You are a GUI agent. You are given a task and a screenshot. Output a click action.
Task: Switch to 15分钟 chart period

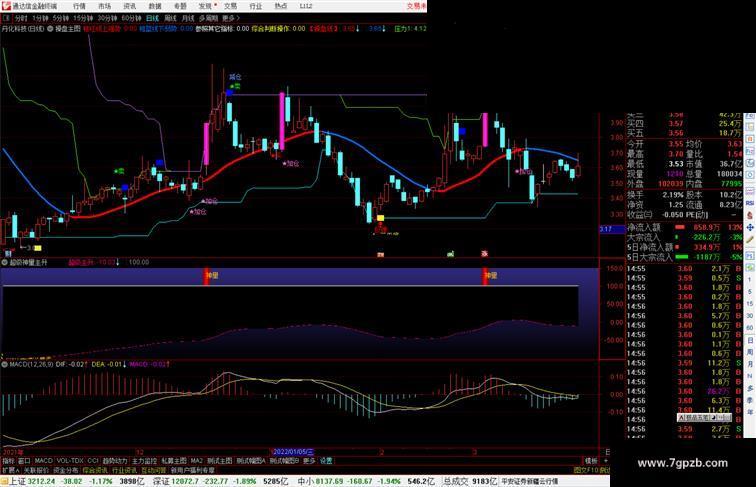83,18
